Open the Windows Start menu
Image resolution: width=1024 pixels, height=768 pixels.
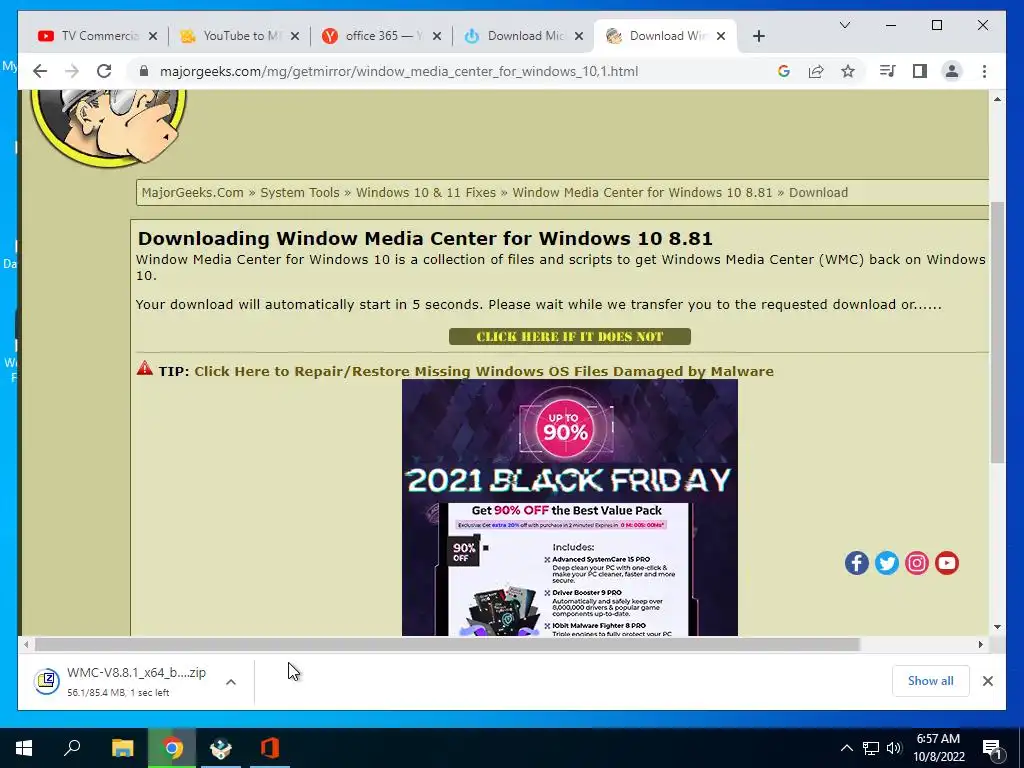(24, 748)
